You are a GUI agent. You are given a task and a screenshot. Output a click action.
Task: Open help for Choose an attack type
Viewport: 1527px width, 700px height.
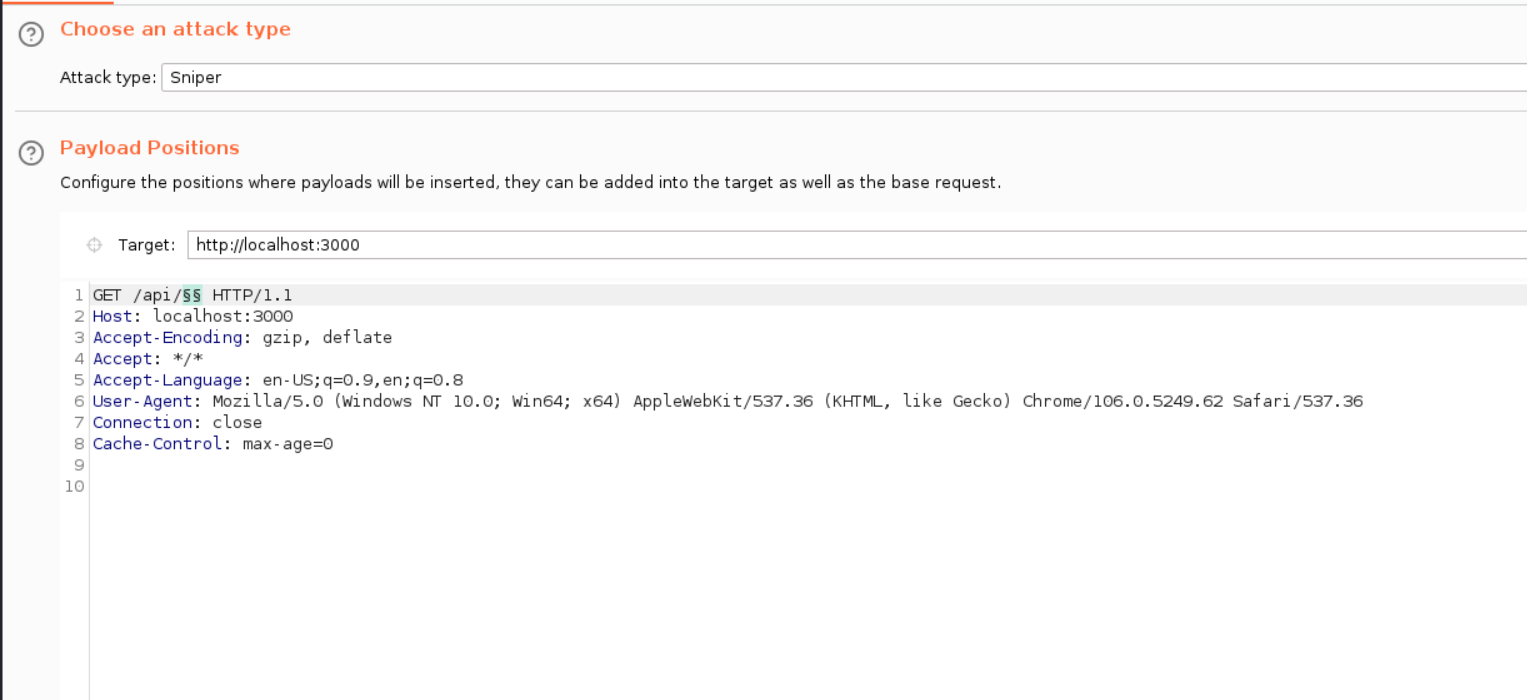[x=32, y=35]
